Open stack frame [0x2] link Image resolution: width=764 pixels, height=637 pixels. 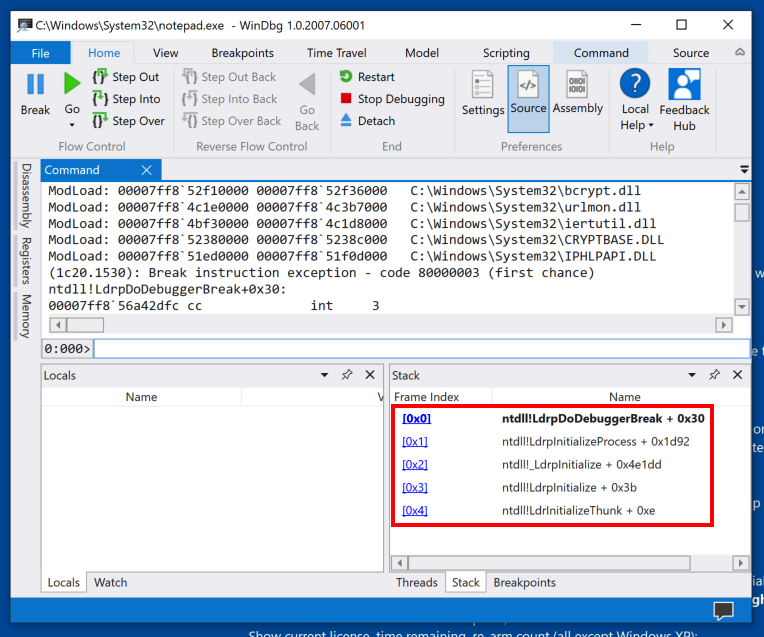[415, 464]
